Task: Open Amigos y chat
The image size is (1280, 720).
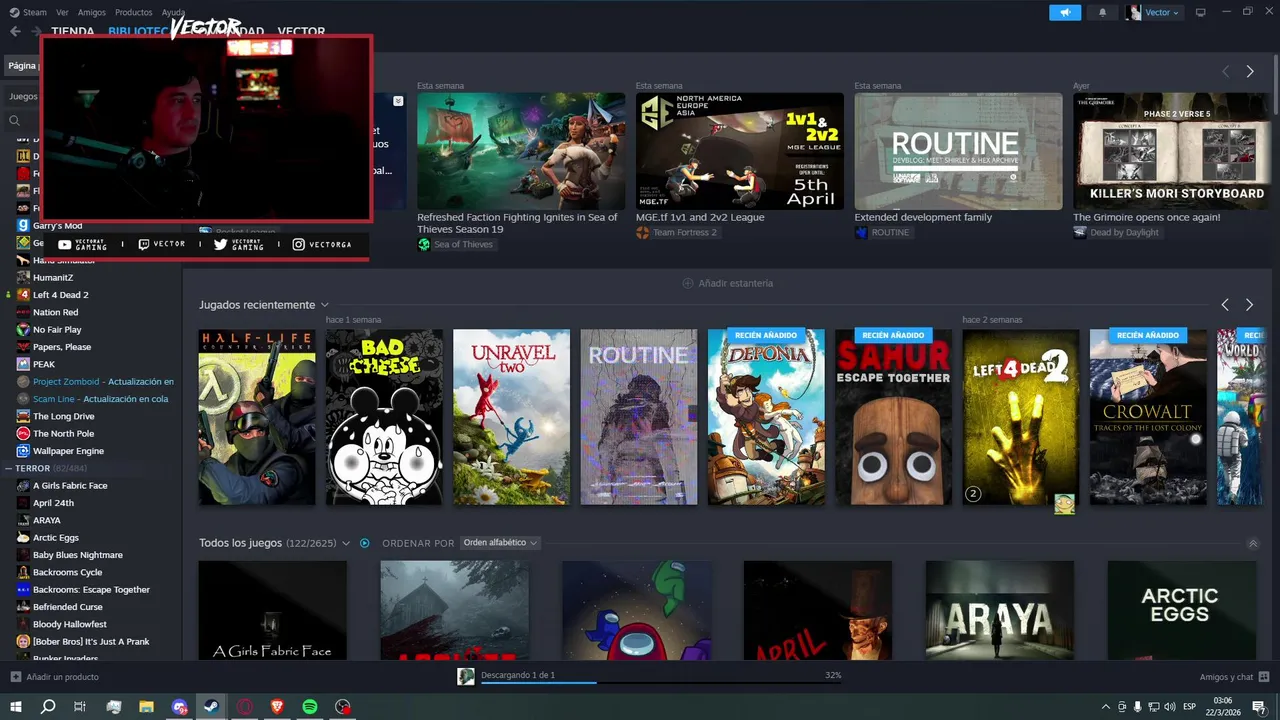Action: pyautogui.click(x=1233, y=677)
